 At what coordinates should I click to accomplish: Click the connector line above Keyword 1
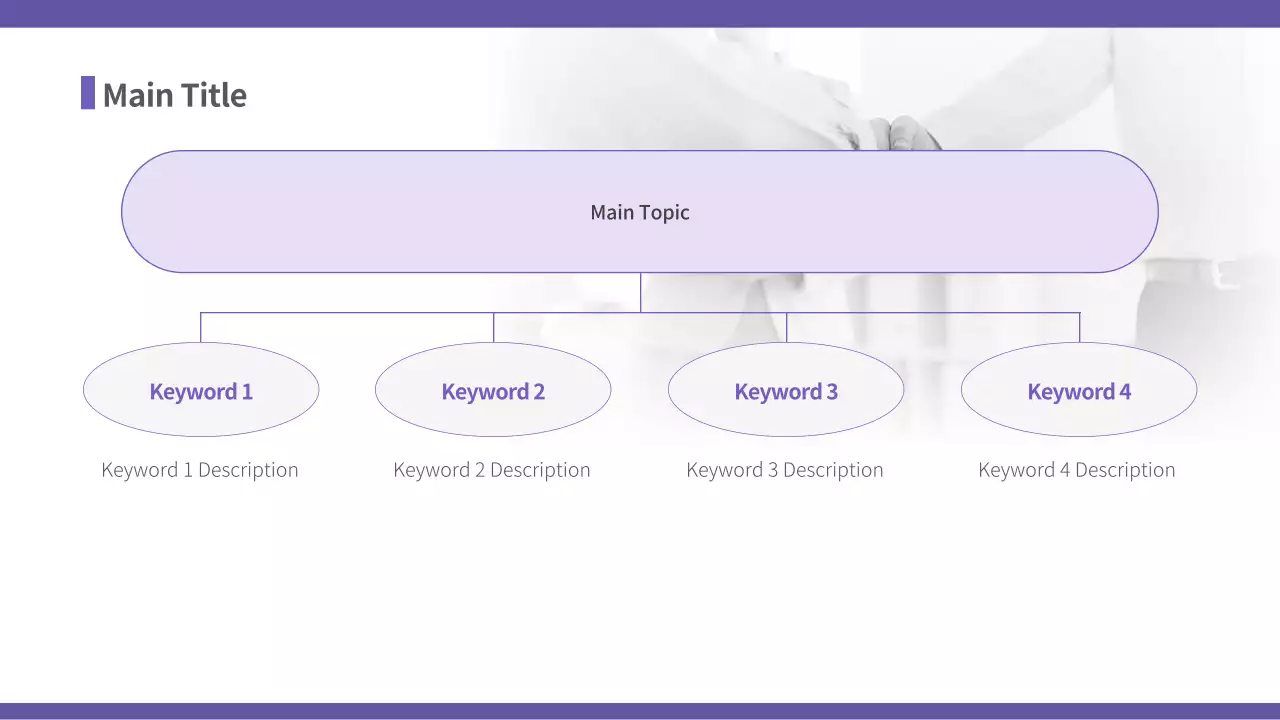tap(201, 328)
